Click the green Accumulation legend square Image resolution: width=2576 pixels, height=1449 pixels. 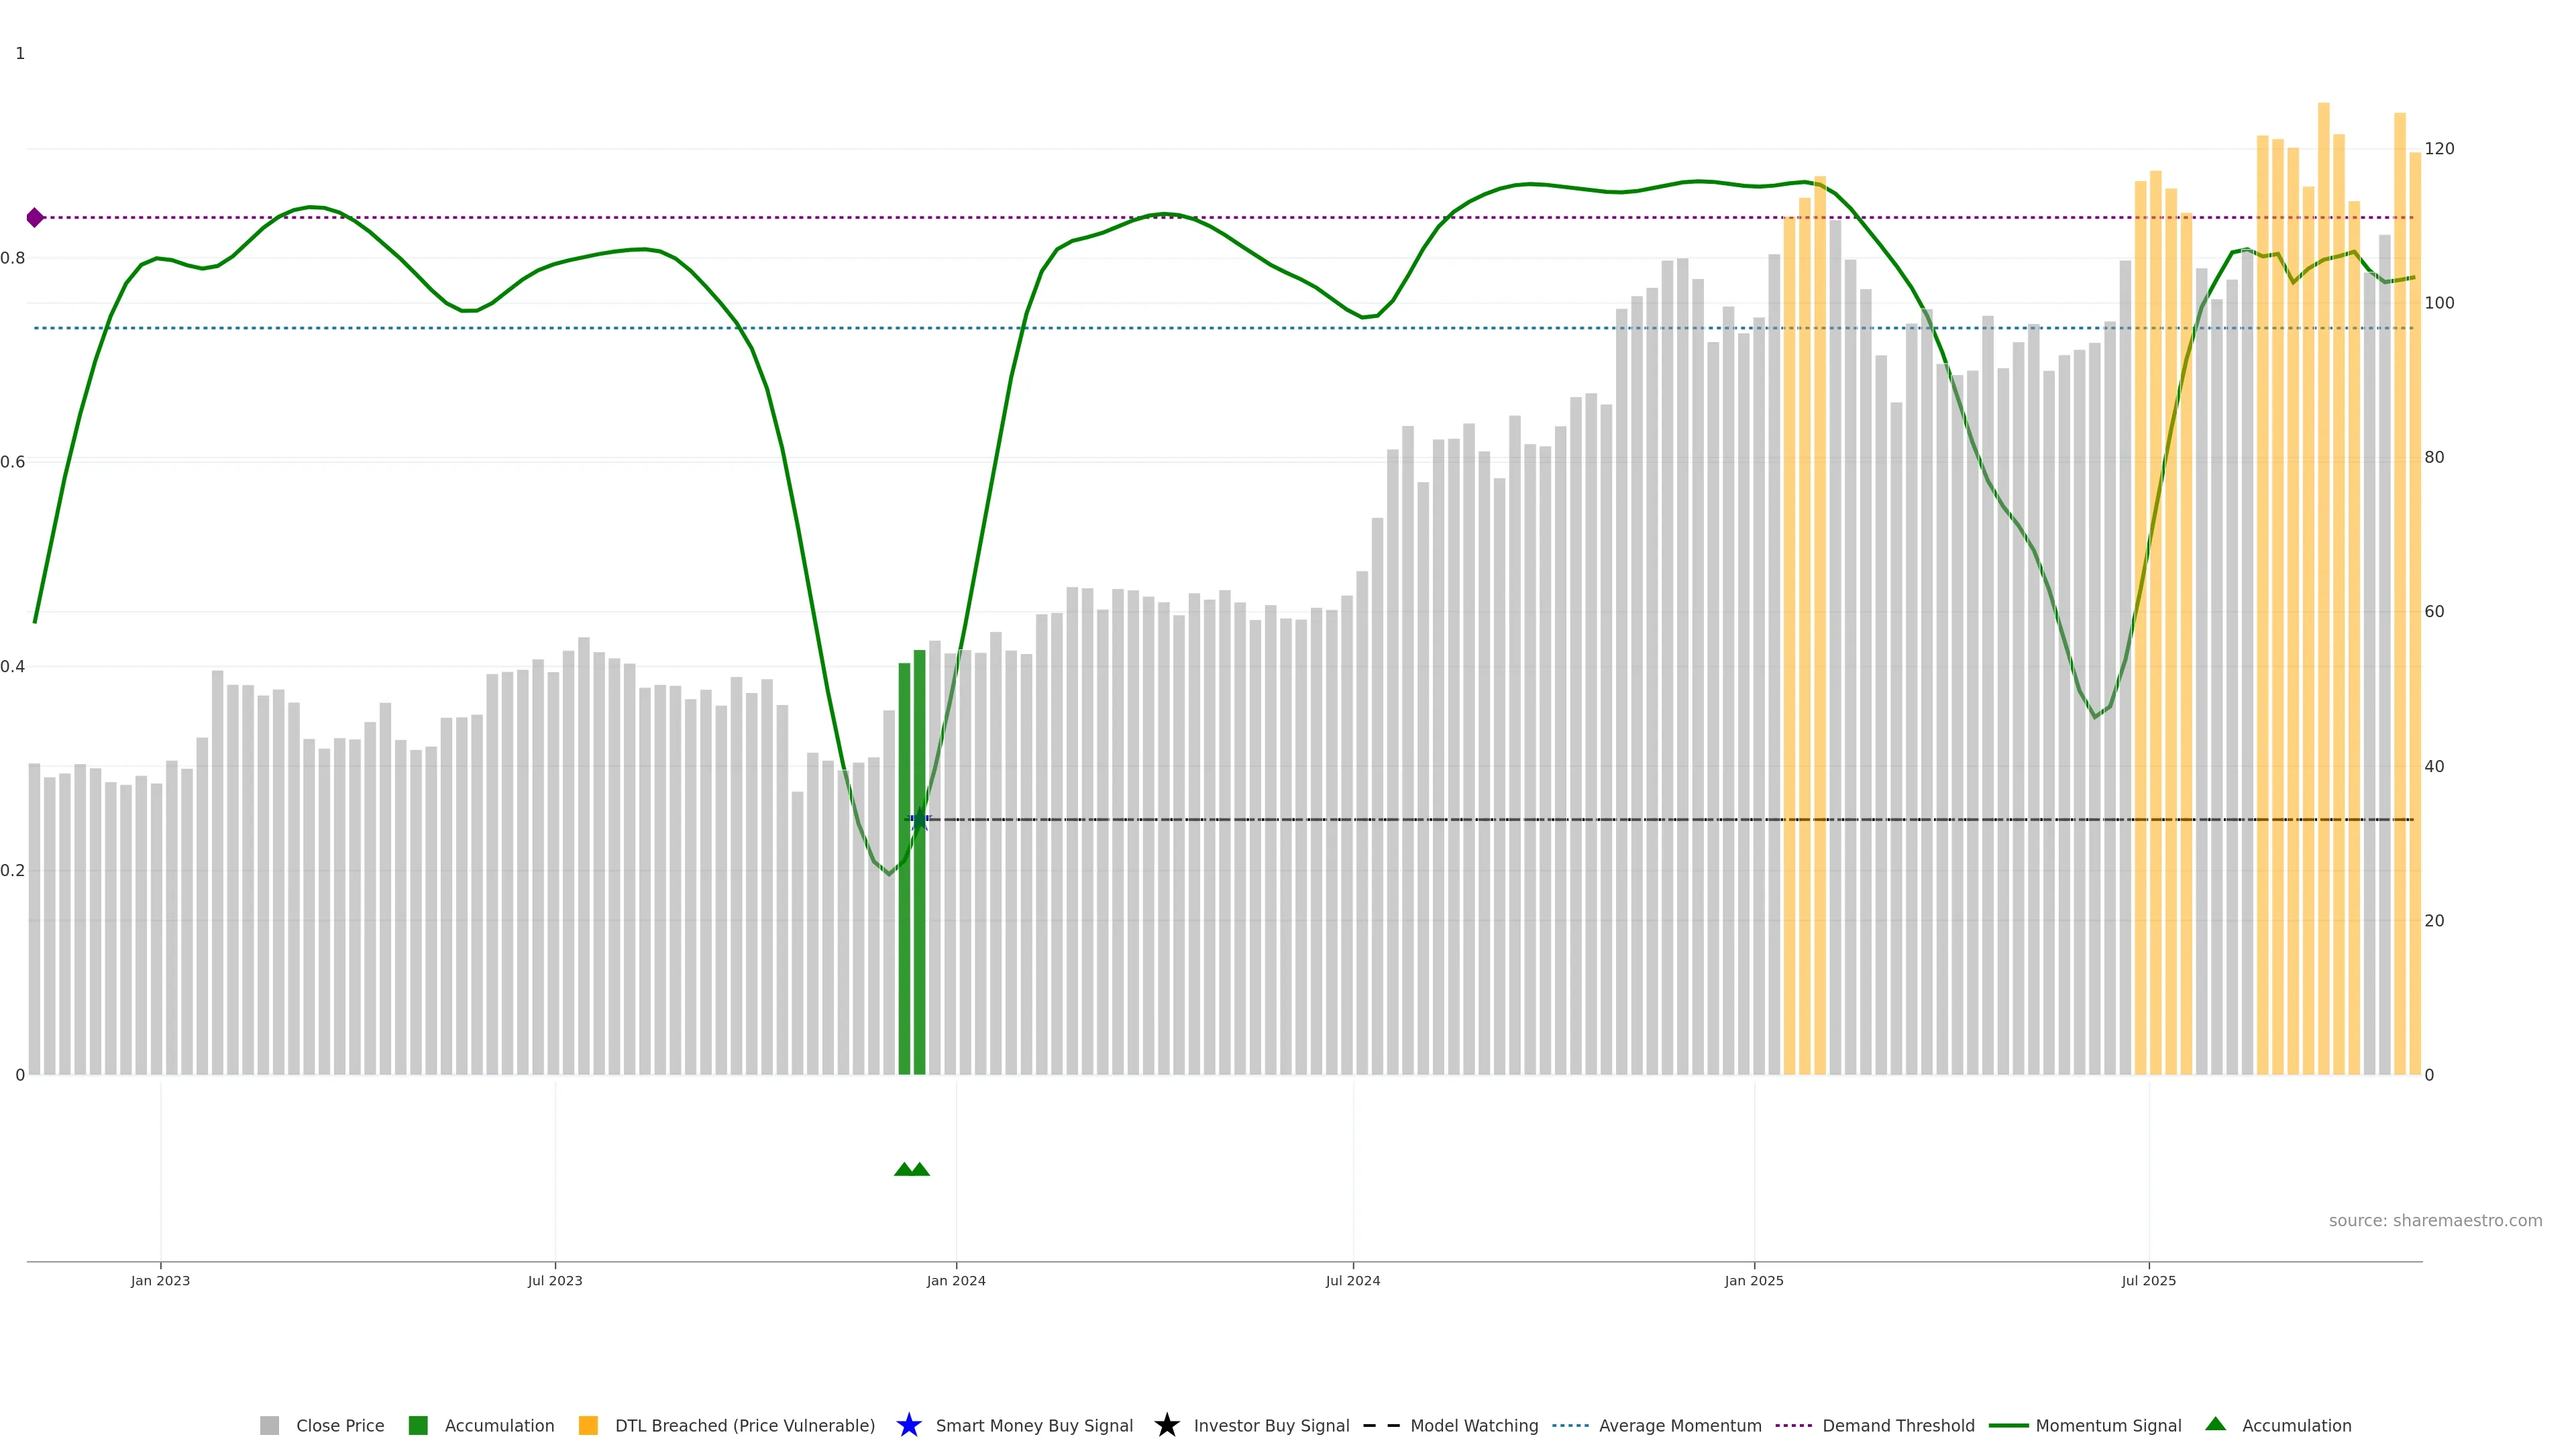click(418, 1425)
